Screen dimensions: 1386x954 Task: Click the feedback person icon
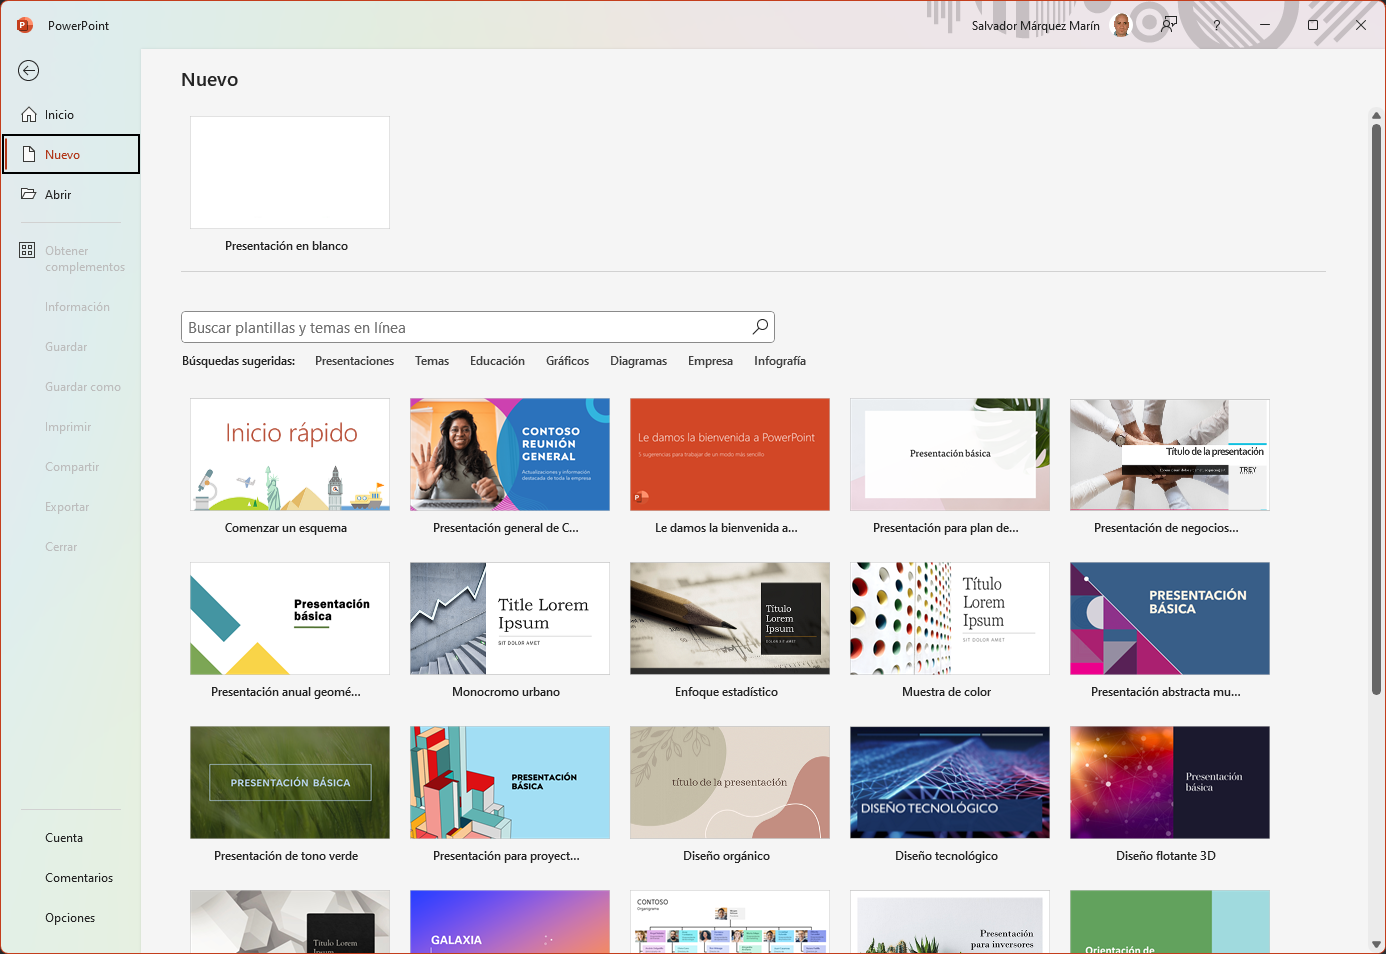click(1168, 25)
